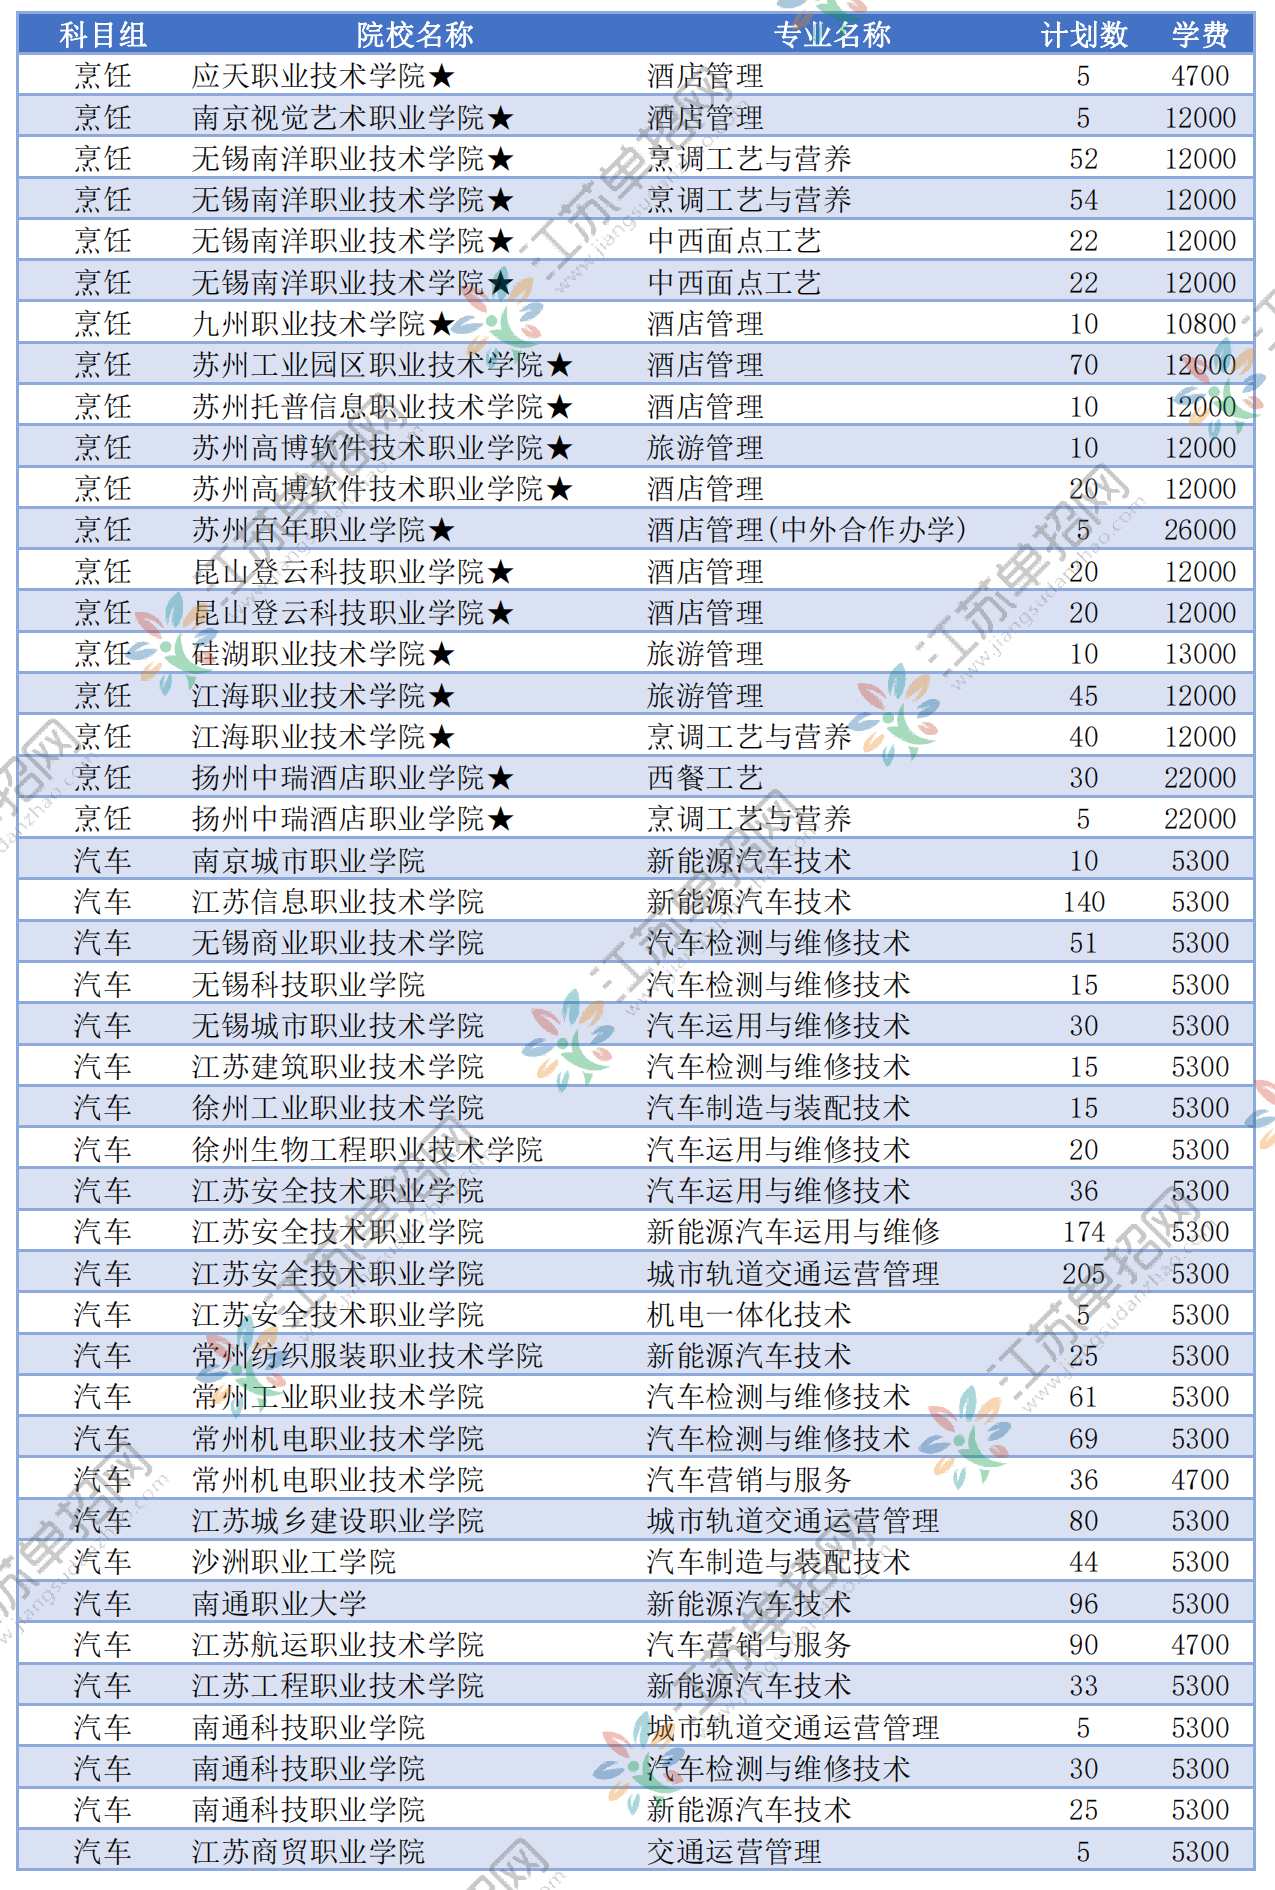This screenshot has width=1275, height=1890.
Task: Click the plan number 140
Action: coord(1084,902)
